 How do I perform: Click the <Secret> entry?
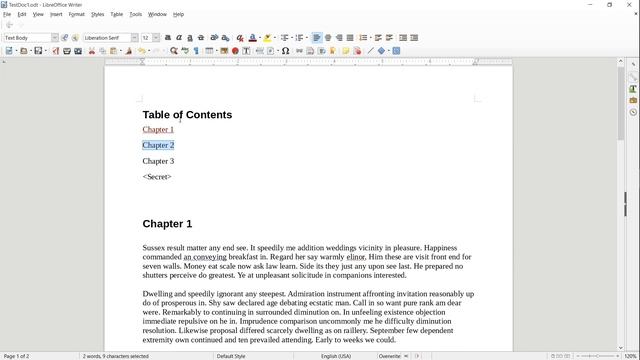157,177
